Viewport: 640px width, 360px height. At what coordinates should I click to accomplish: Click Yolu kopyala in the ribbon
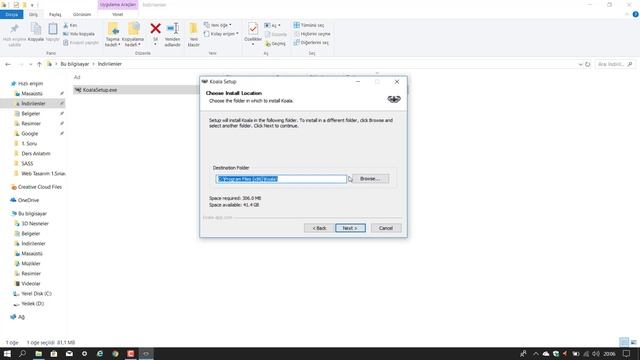[x=79, y=34]
